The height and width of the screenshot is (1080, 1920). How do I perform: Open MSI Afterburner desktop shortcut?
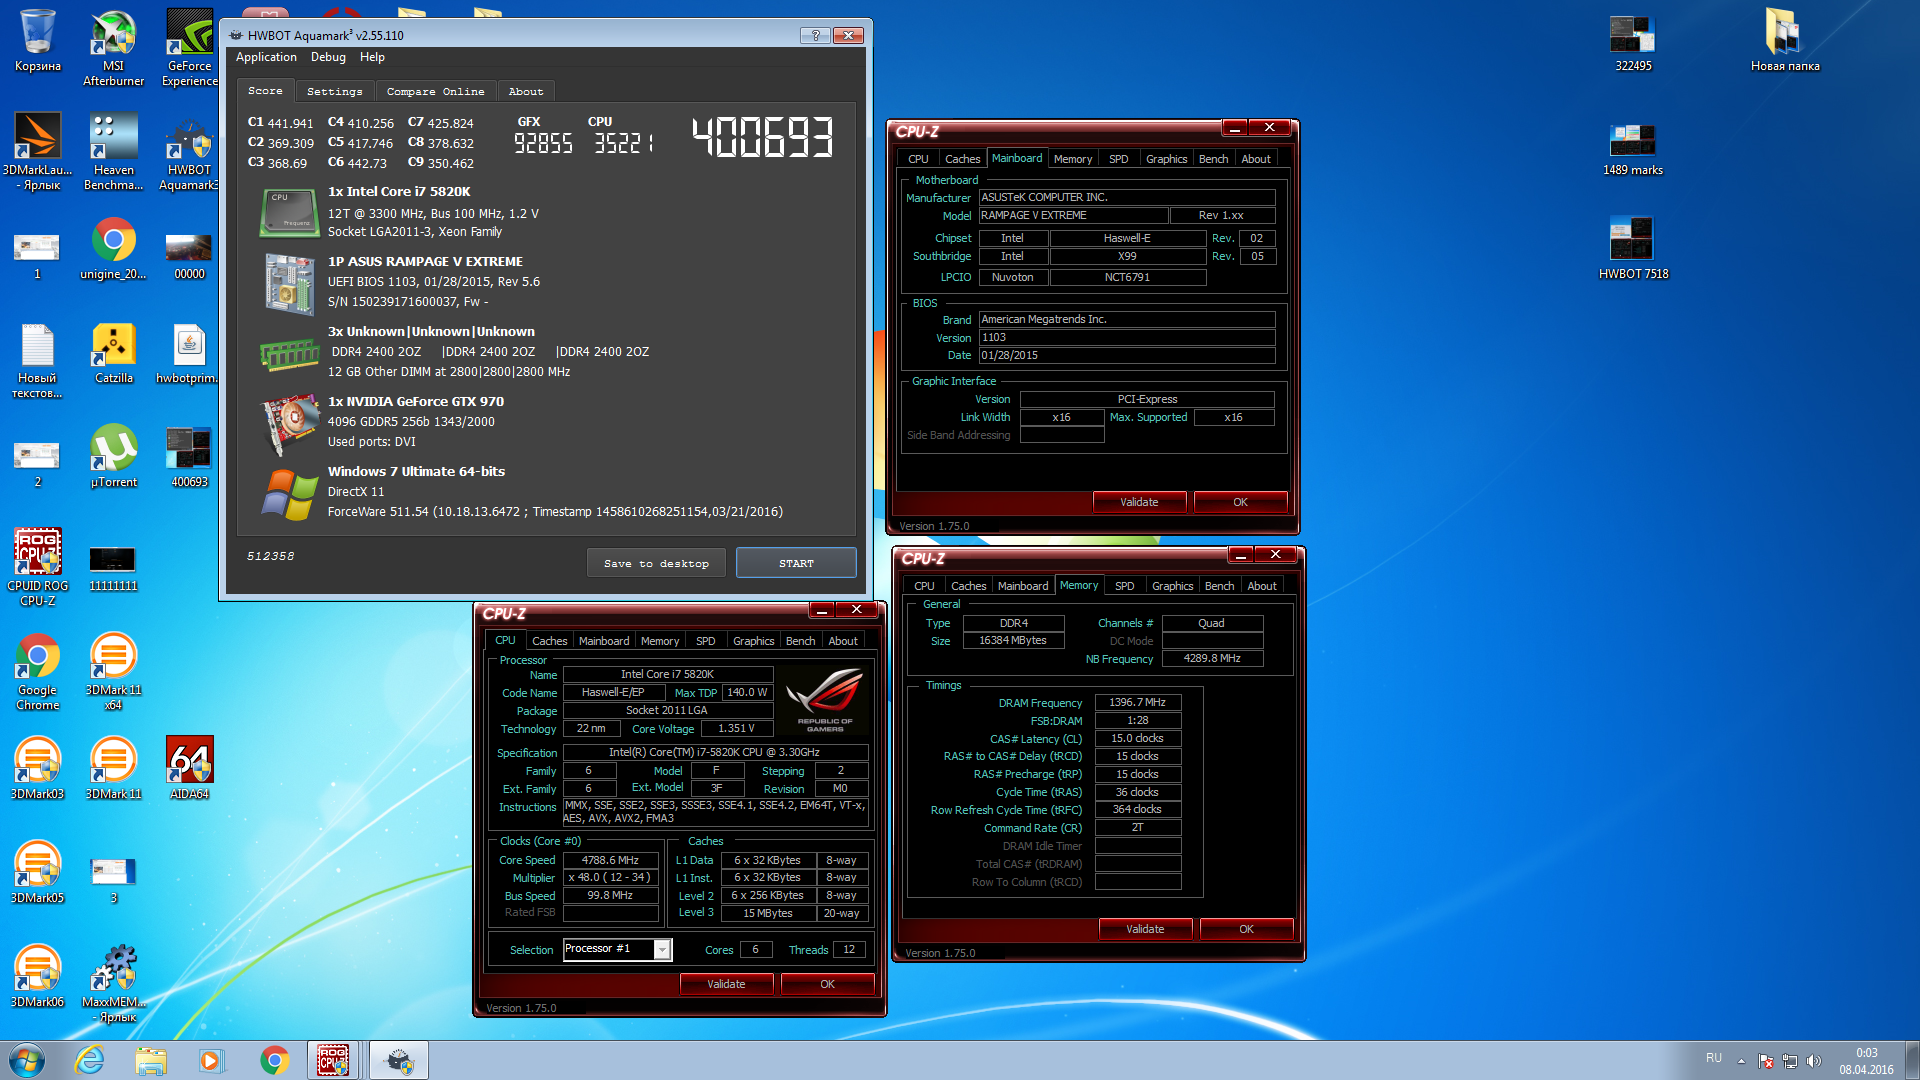pyautogui.click(x=113, y=48)
